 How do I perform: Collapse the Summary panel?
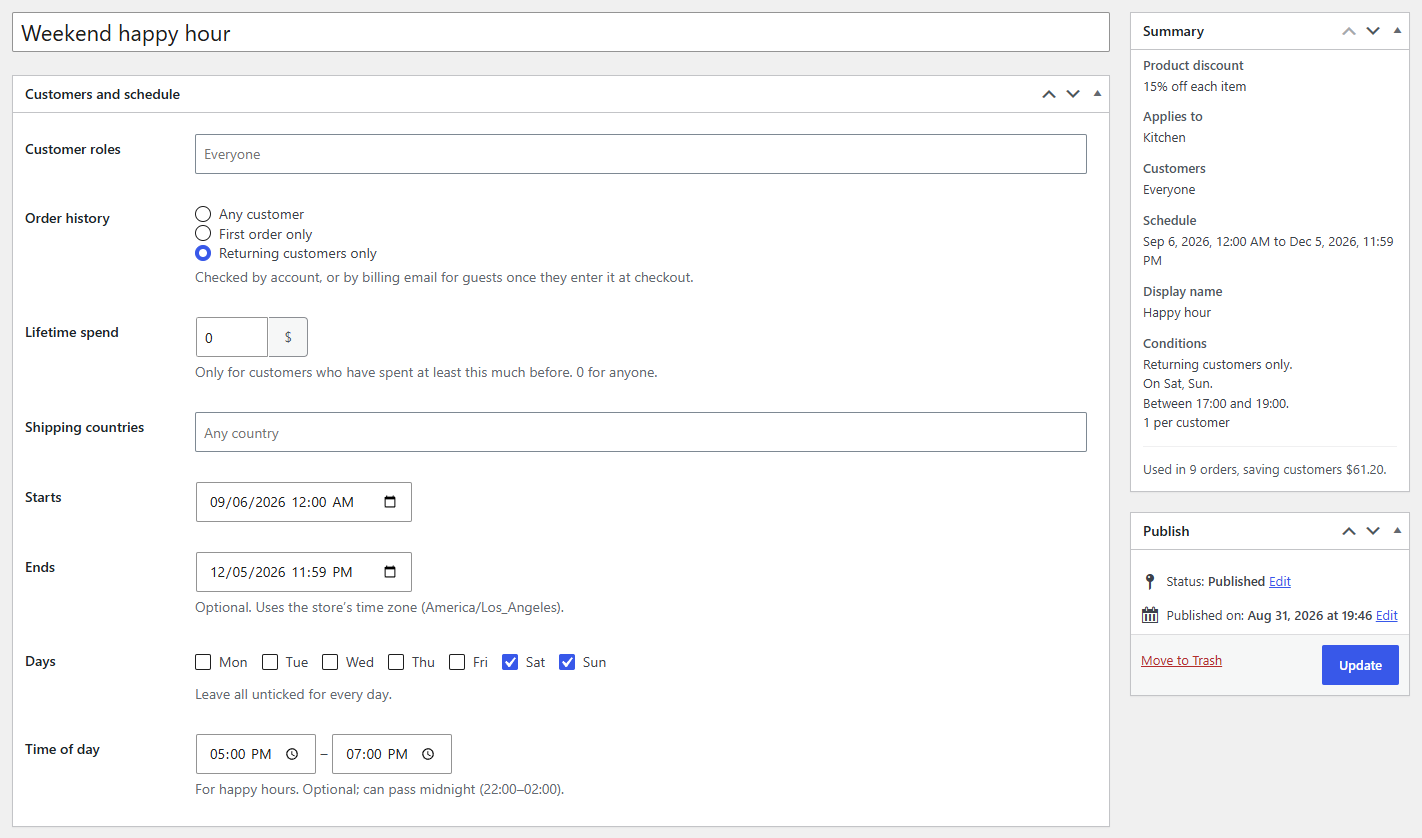click(1397, 31)
